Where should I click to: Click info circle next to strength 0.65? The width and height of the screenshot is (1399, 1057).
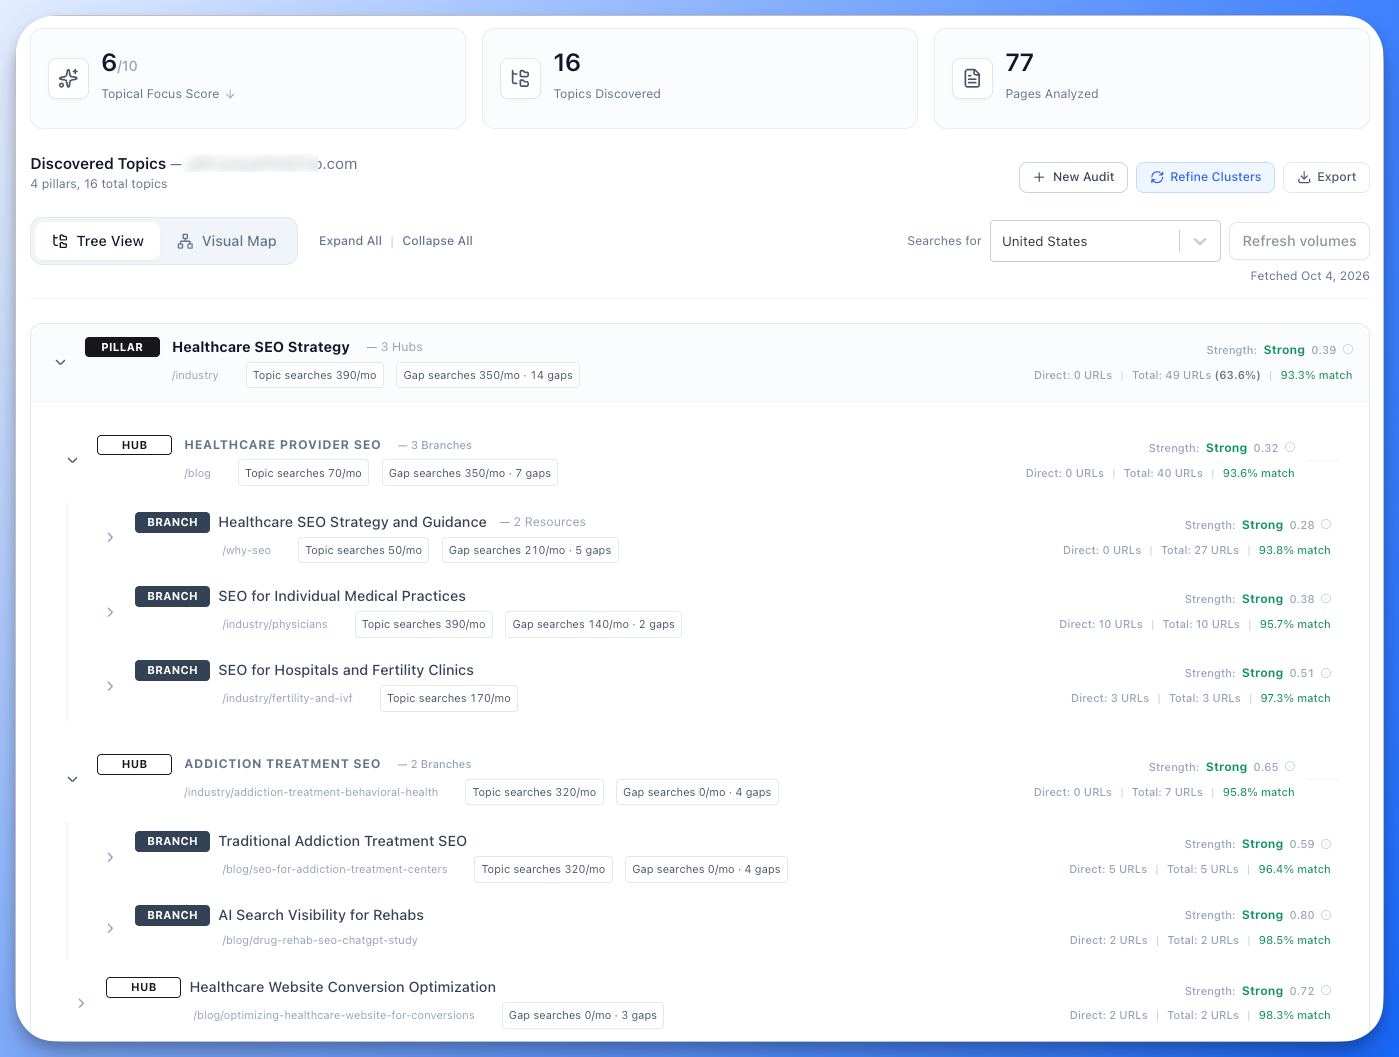tap(1290, 767)
